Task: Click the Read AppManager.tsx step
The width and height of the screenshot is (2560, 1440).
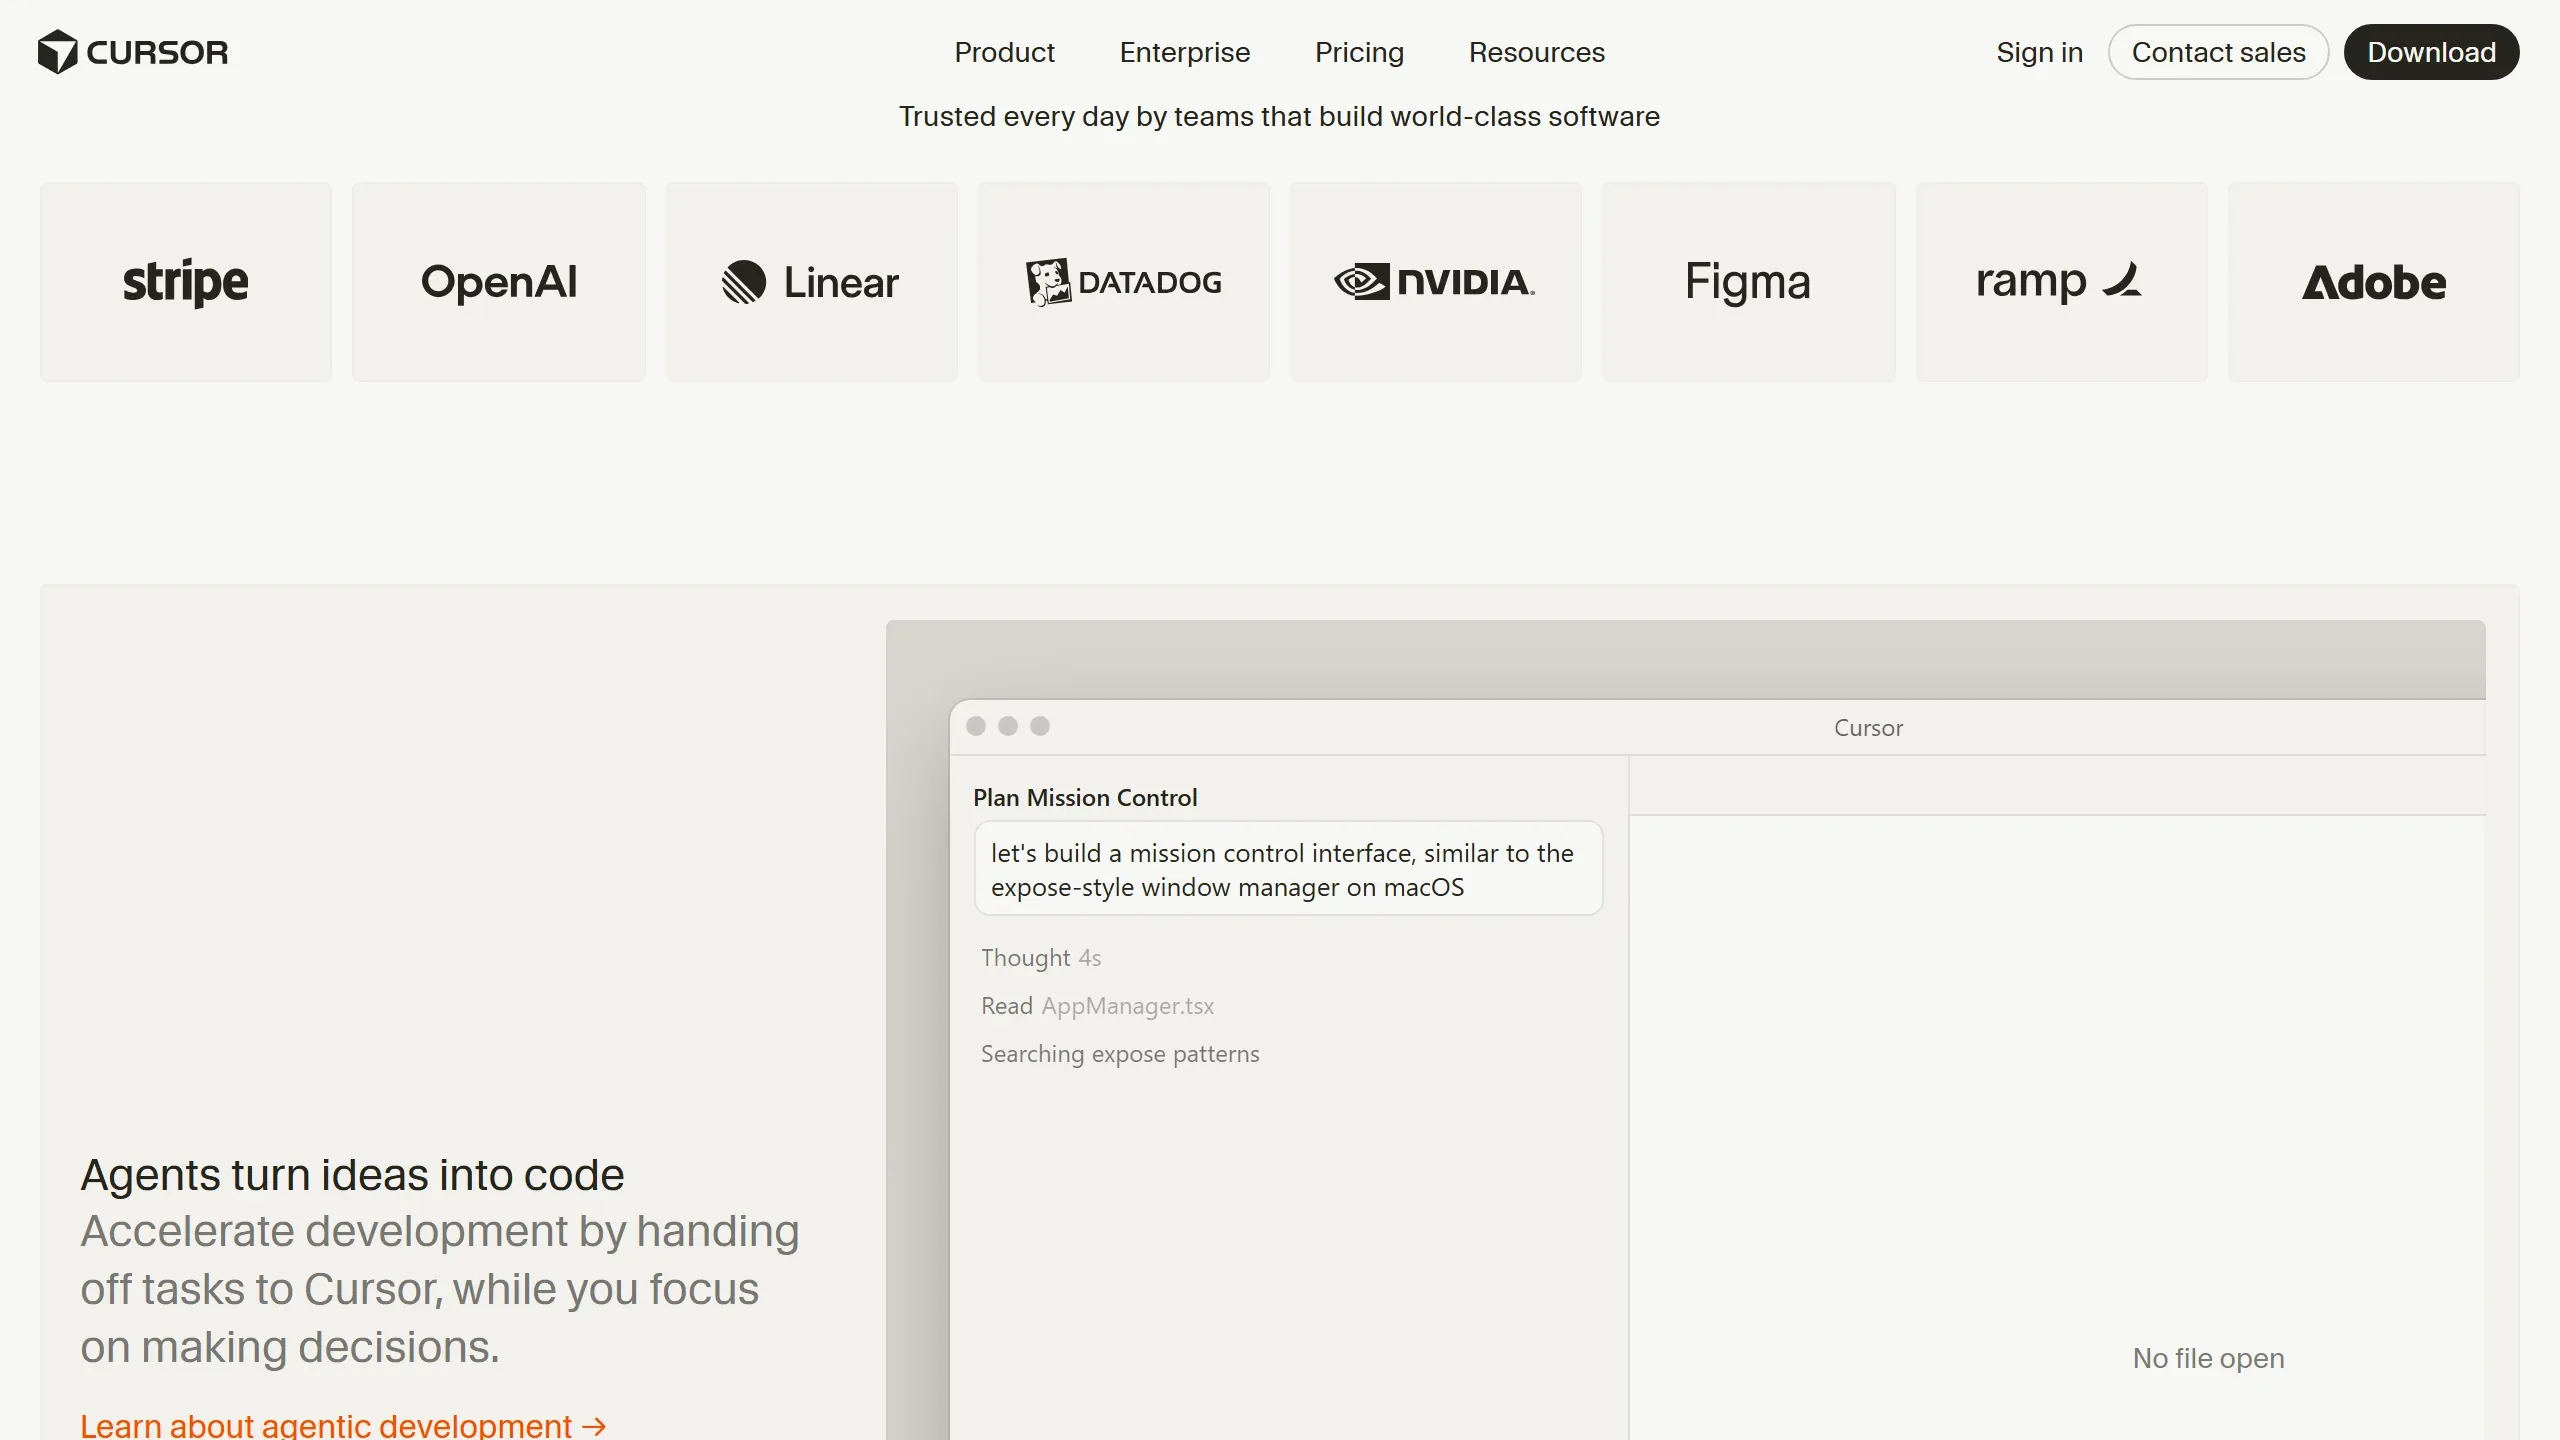Action: pyautogui.click(x=1097, y=1006)
